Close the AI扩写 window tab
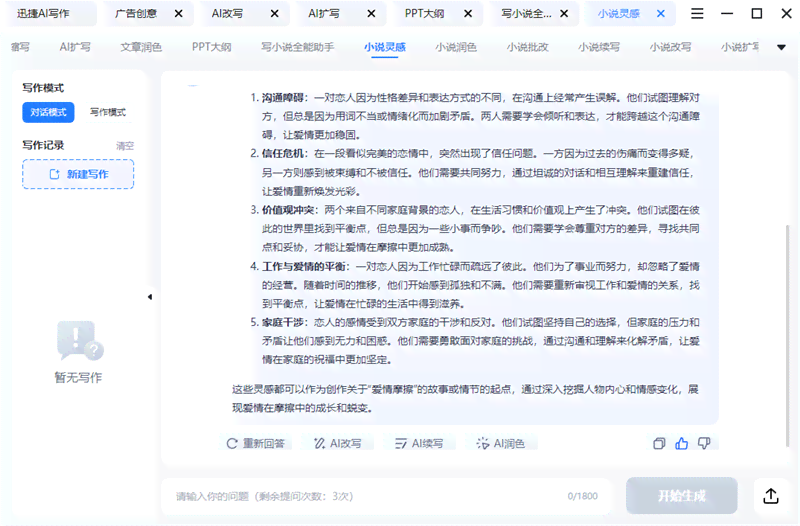The width and height of the screenshot is (800, 526). point(371,14)
